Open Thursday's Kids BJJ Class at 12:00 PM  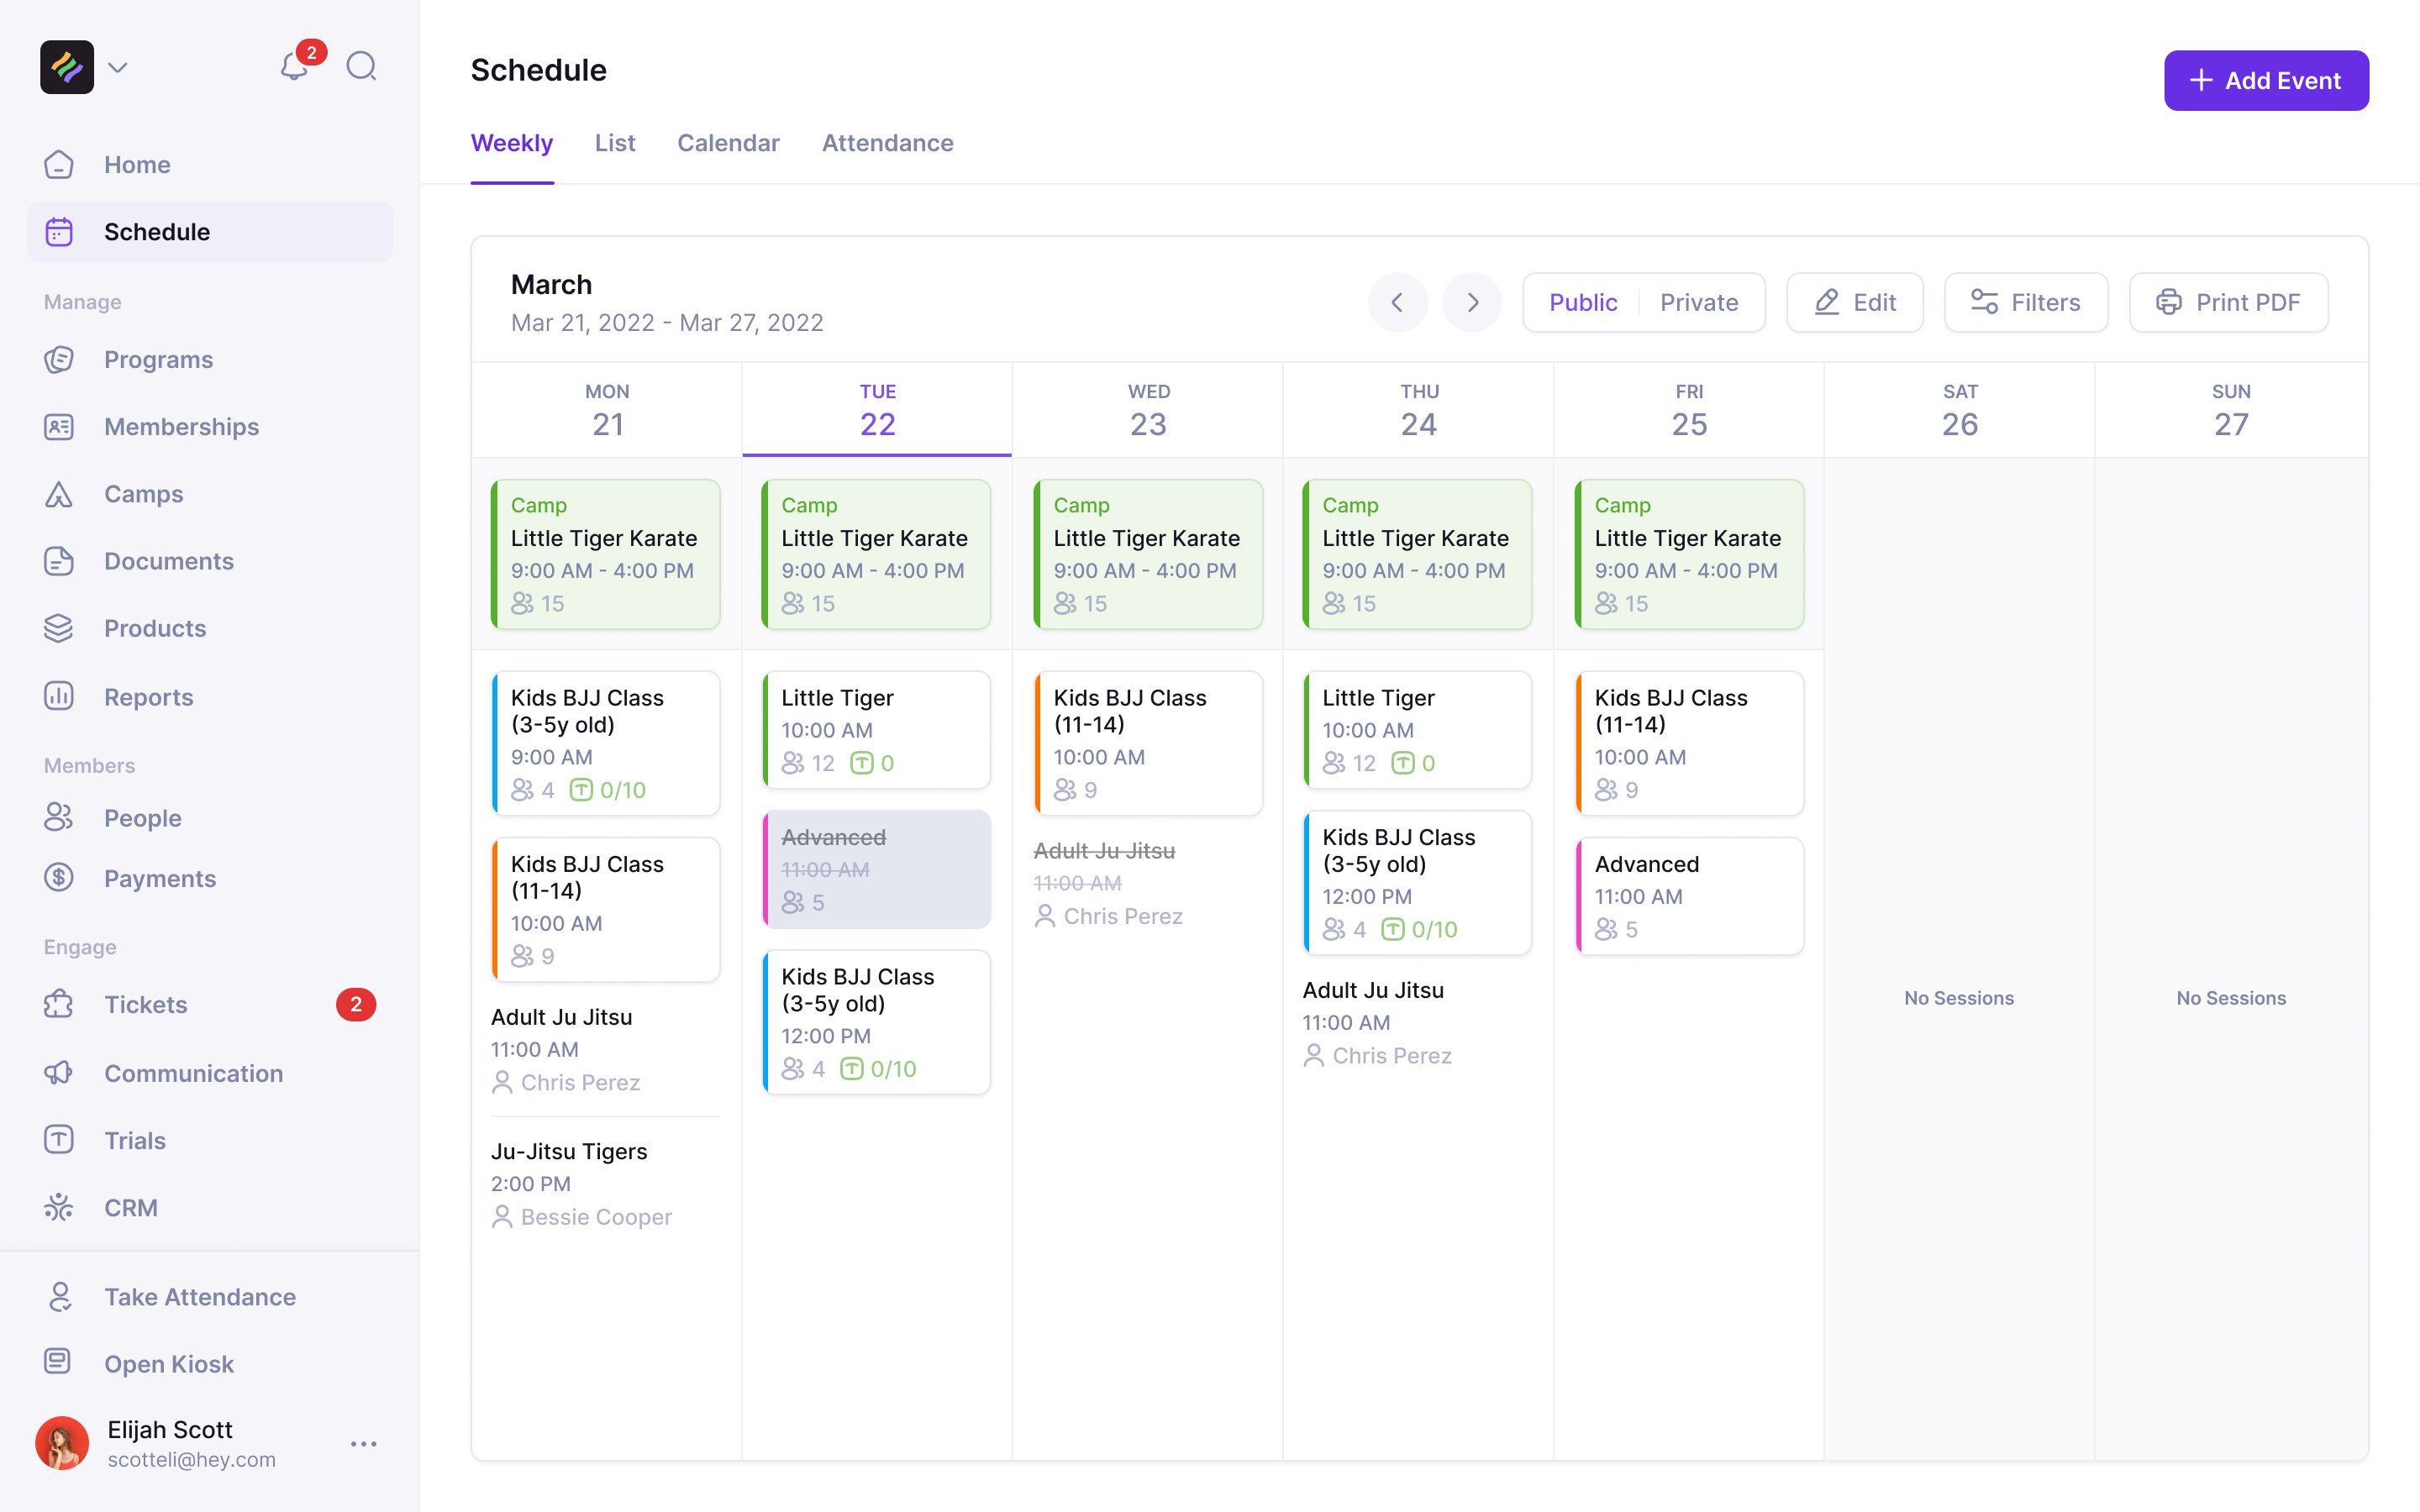pyautogui.click(x=1418, y=883)
